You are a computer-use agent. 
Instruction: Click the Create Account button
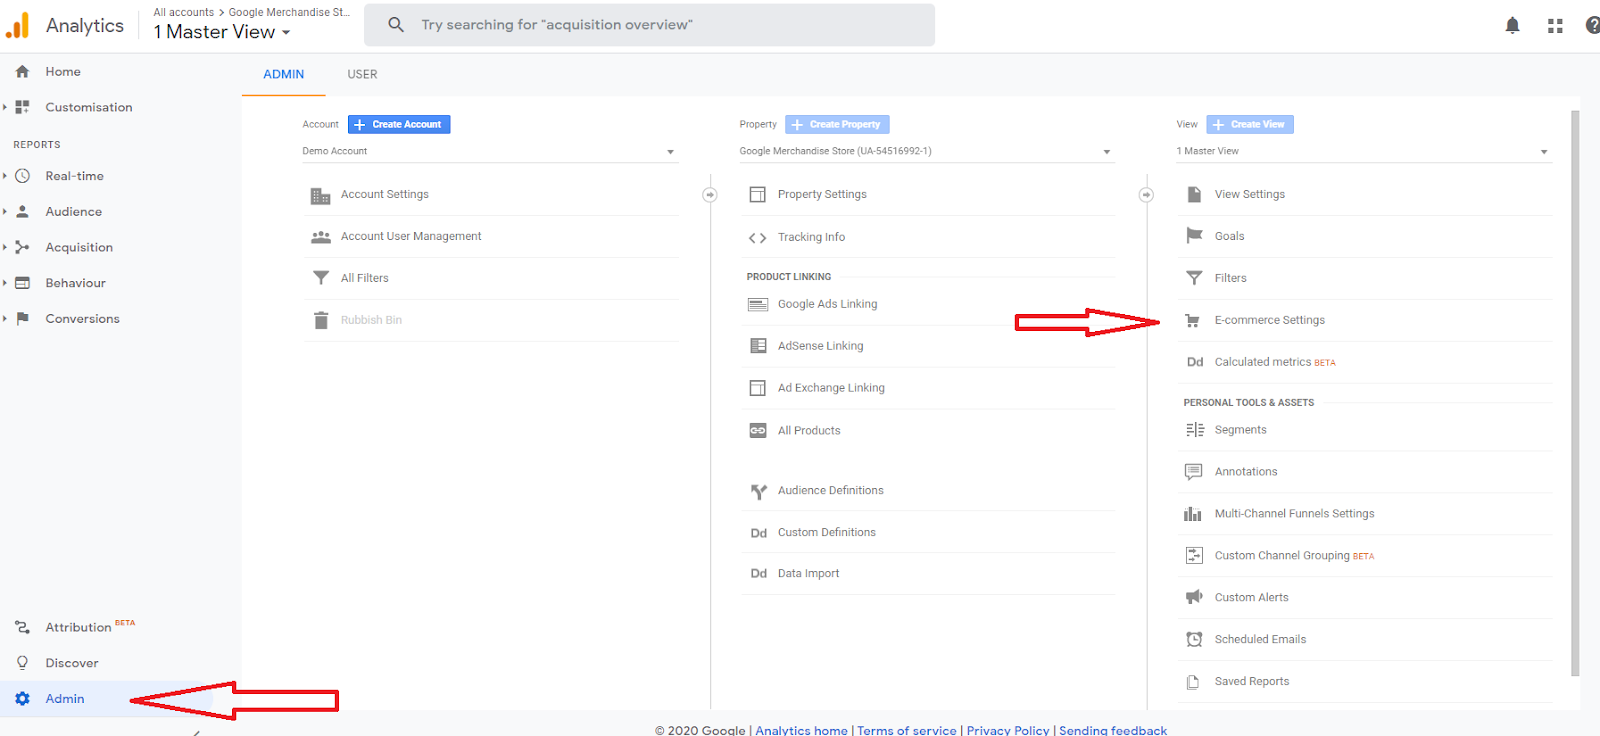coord(399,124)
